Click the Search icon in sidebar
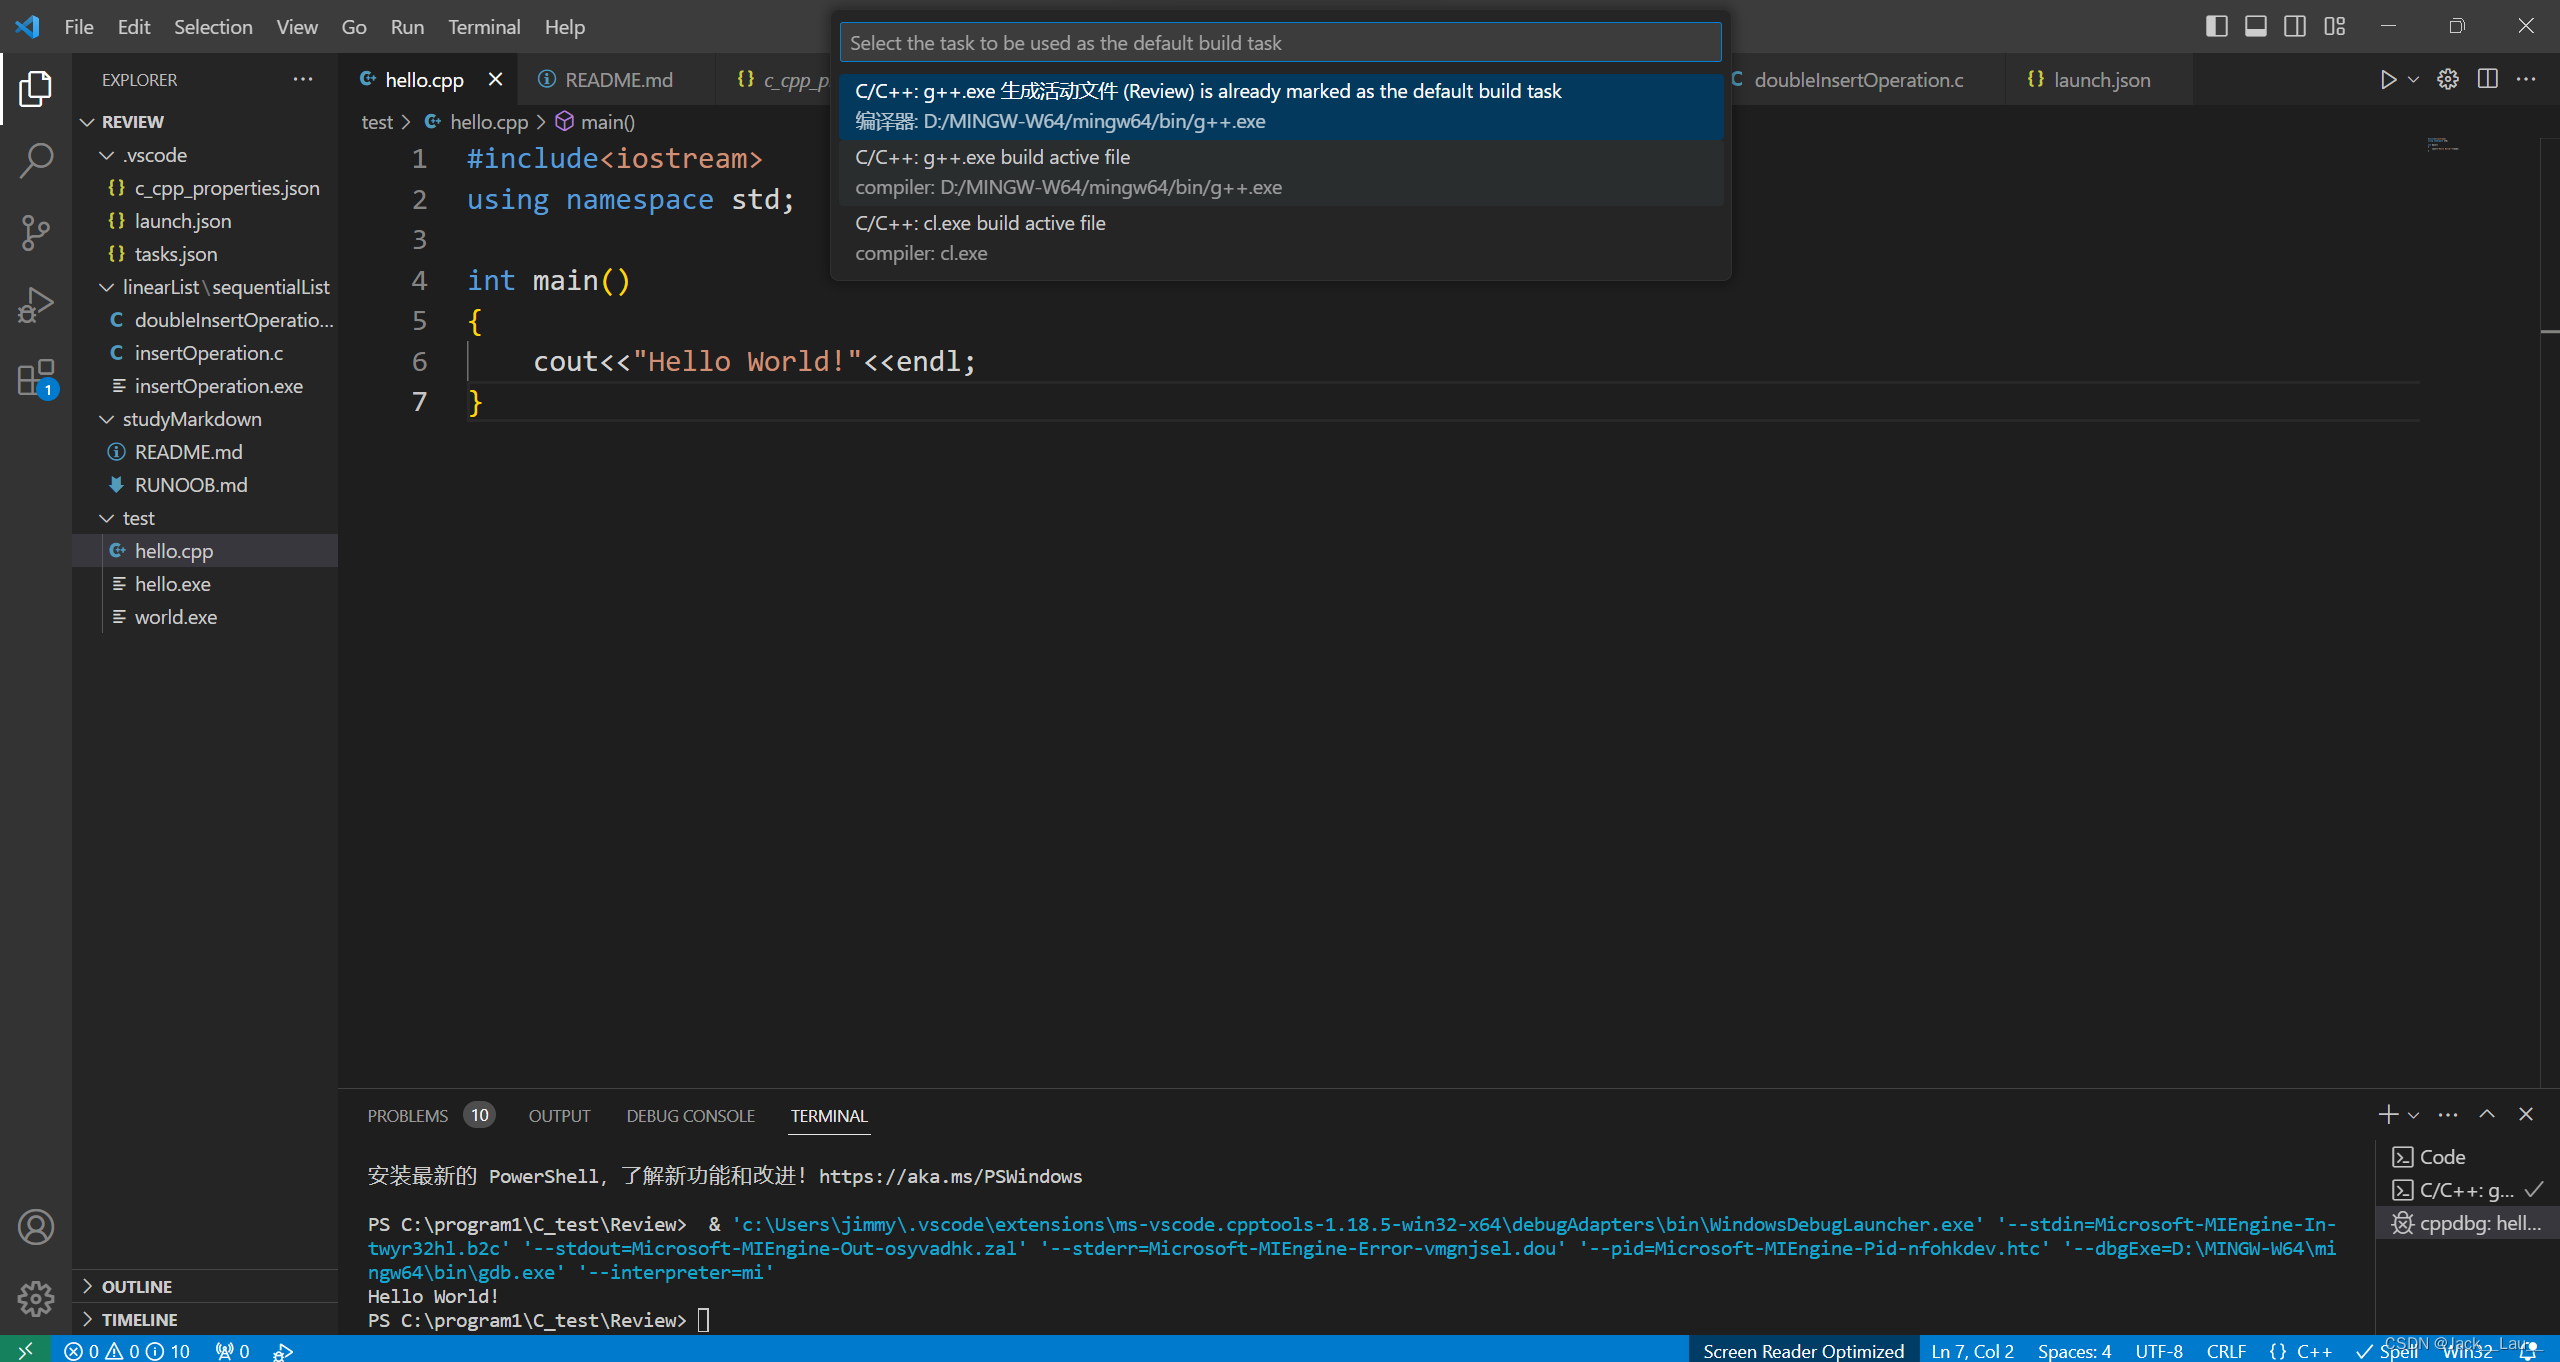 pos(37,158)
